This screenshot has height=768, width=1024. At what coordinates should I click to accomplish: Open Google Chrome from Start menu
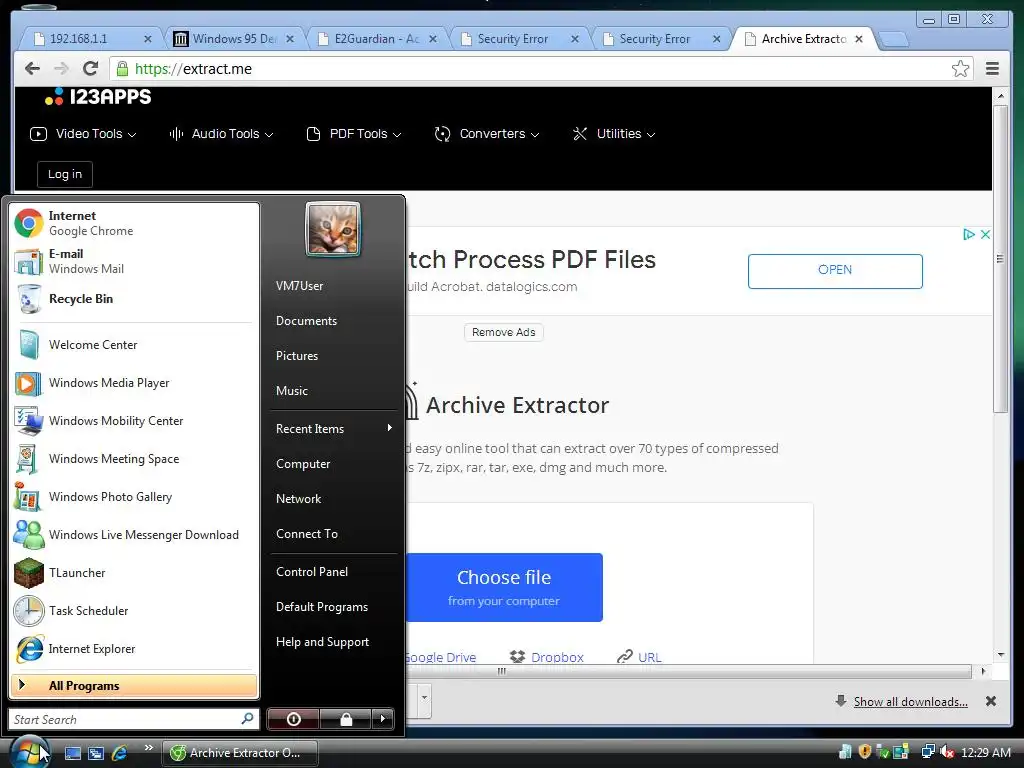click(x=134, y=223)
